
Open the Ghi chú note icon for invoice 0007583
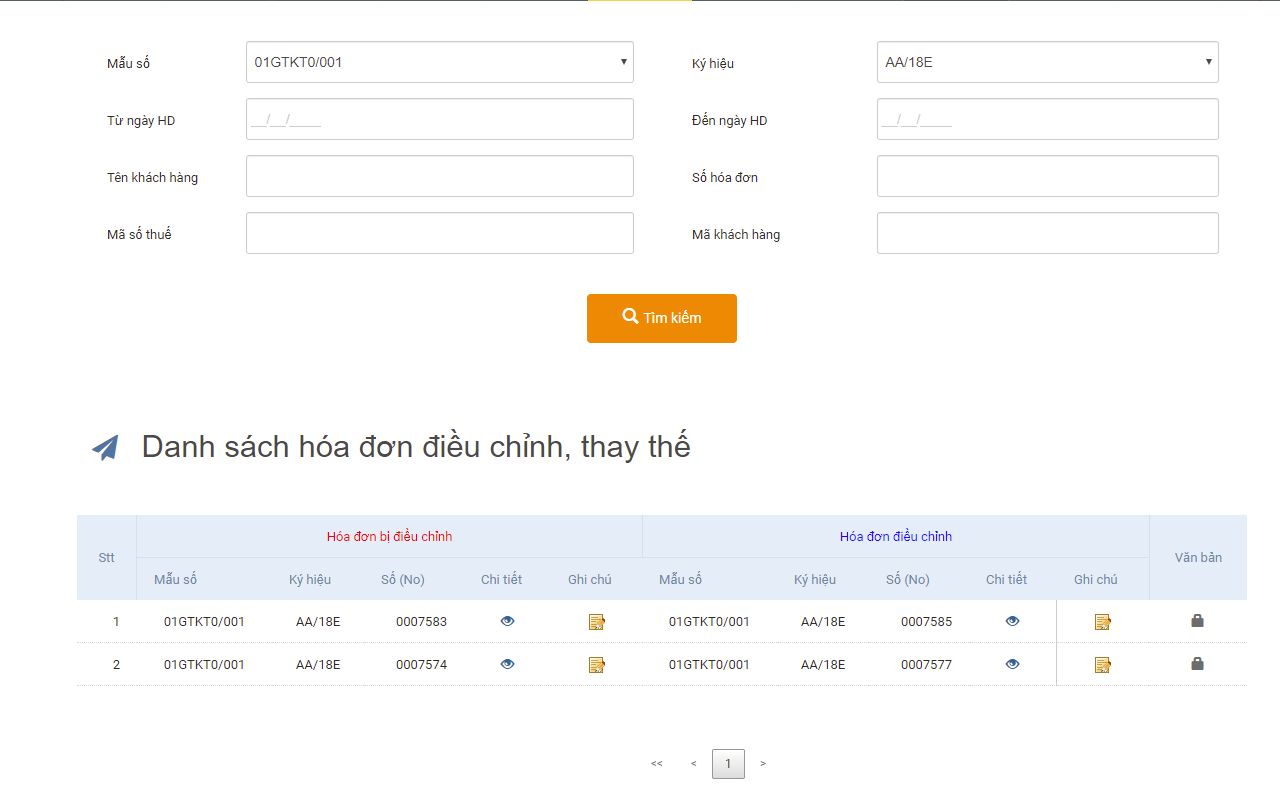597,621
